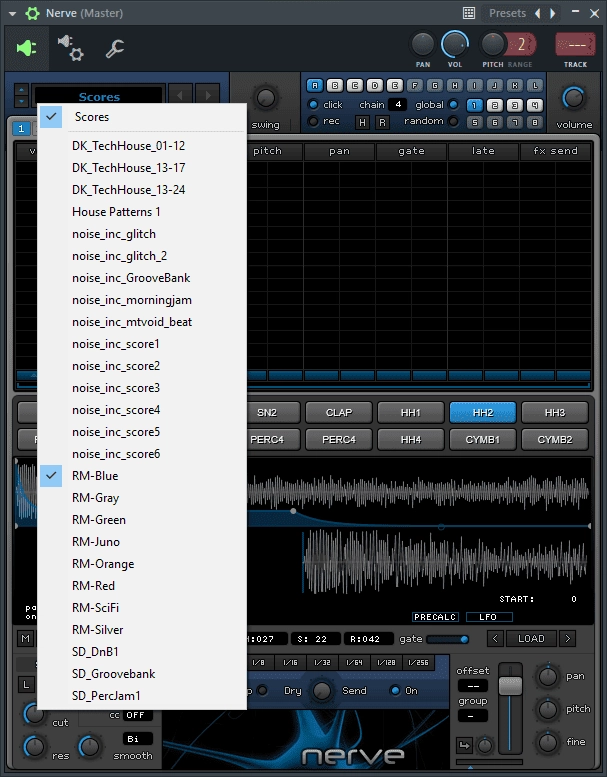Open the detailed settings speaker-gear icon
This screenshot has width=607, height=777.
pyautogui.click(x=71, y=48)
